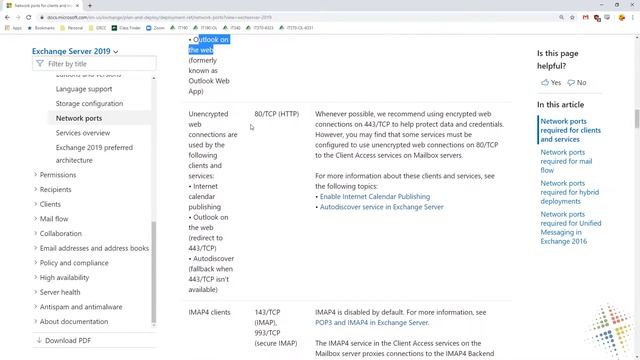Reload the page with the refresh icon
This screenshot has width=640, height=360.
[x=29, y=18]
